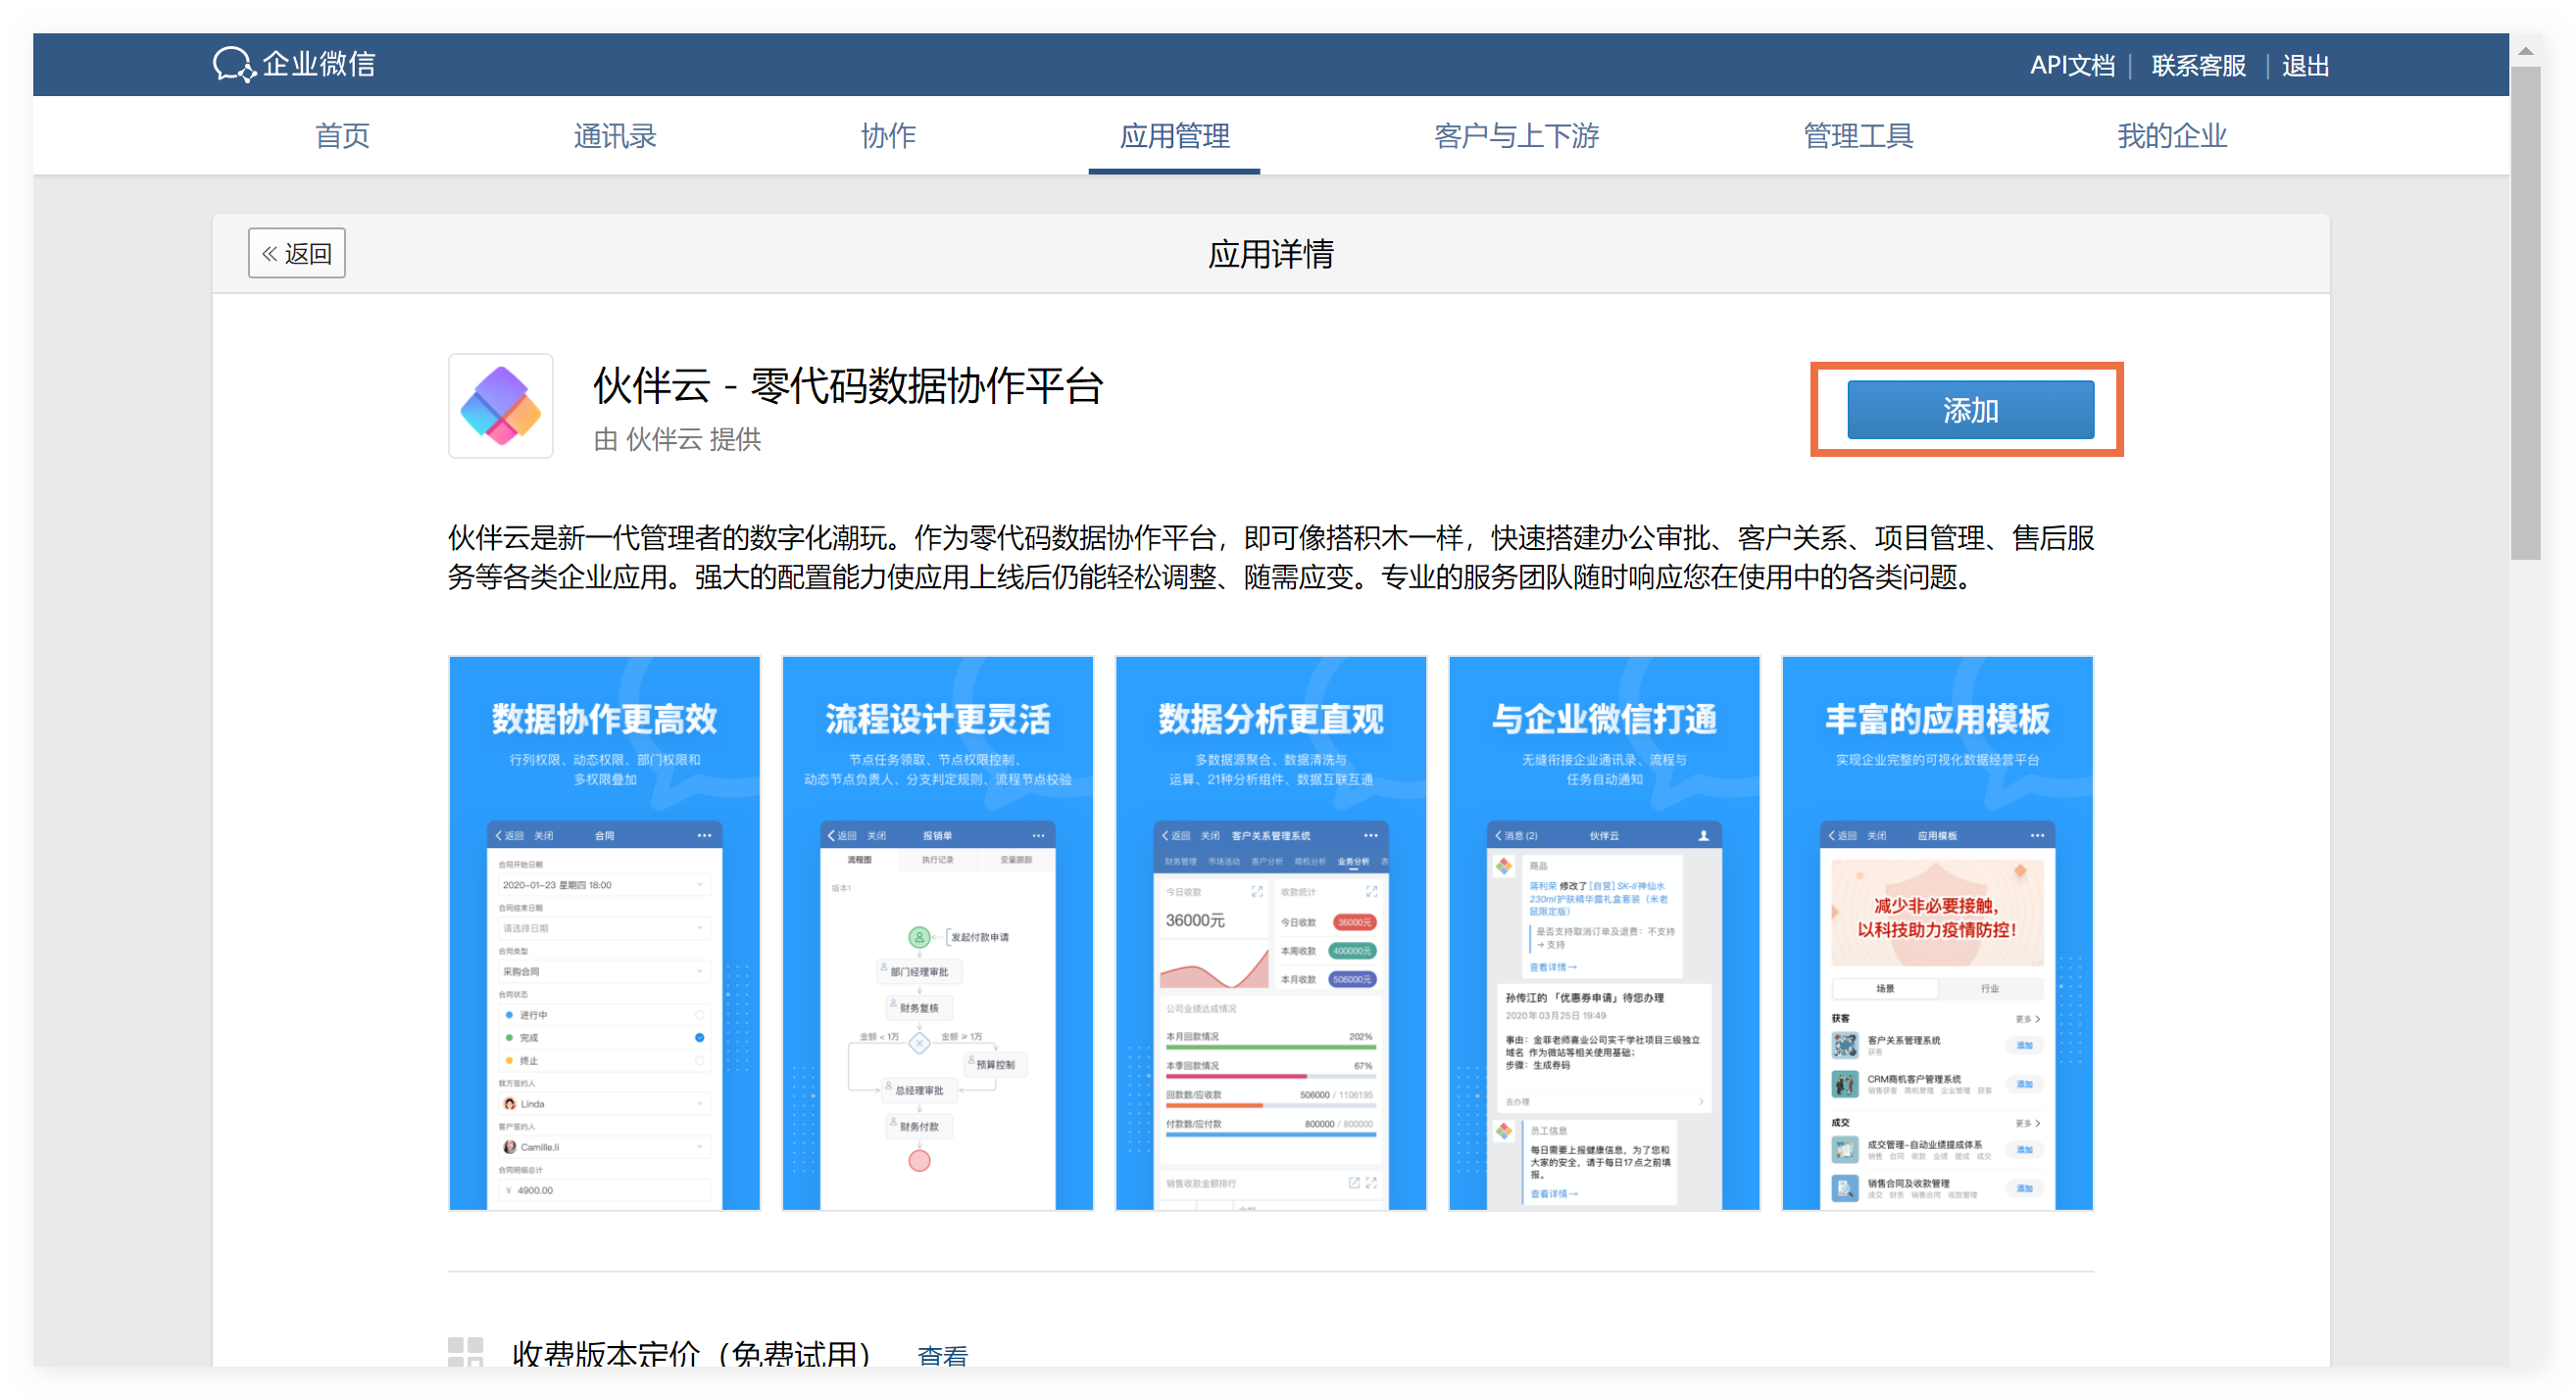Switch to the 通讯录 tab
Viewport: 2576px width, 1400px height.
click(614, 136)
